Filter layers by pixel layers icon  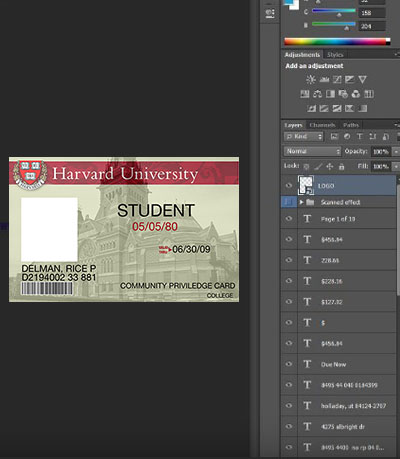click(334, 136)
